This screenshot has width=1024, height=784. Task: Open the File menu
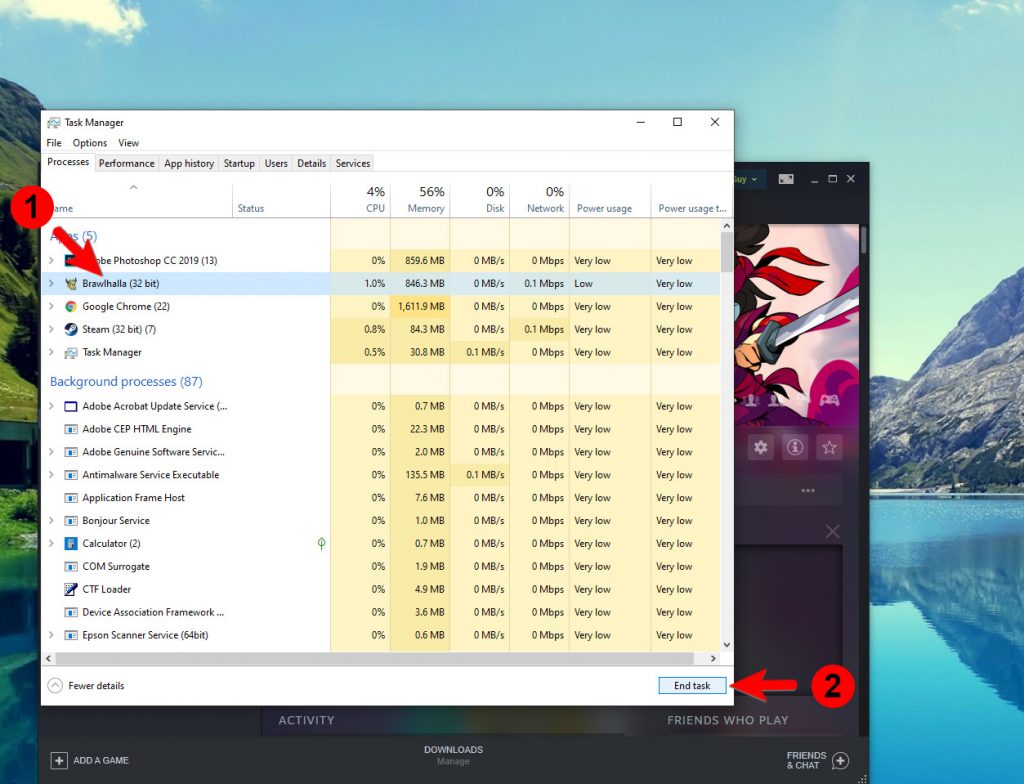coord(54,143)
